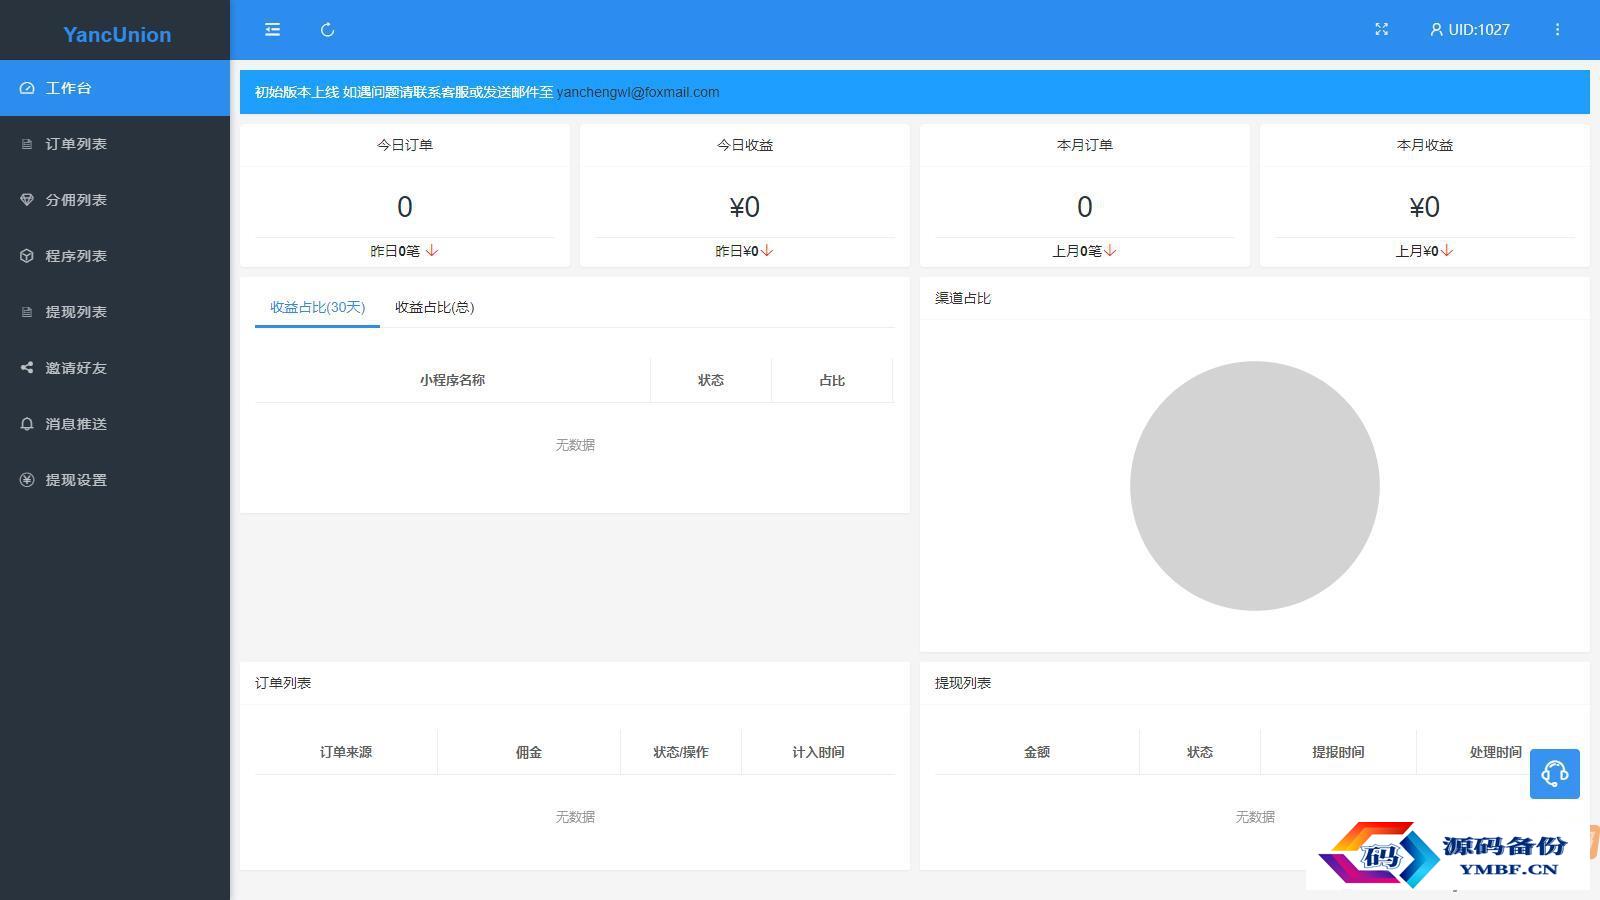
Task: Click the 计入时间 column header
Action: [x=818, y=752]
